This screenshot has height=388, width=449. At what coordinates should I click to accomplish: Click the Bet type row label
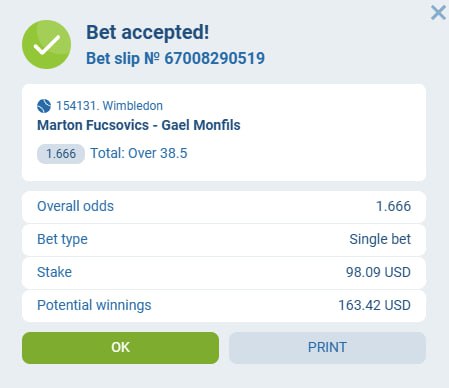[62, 240]
